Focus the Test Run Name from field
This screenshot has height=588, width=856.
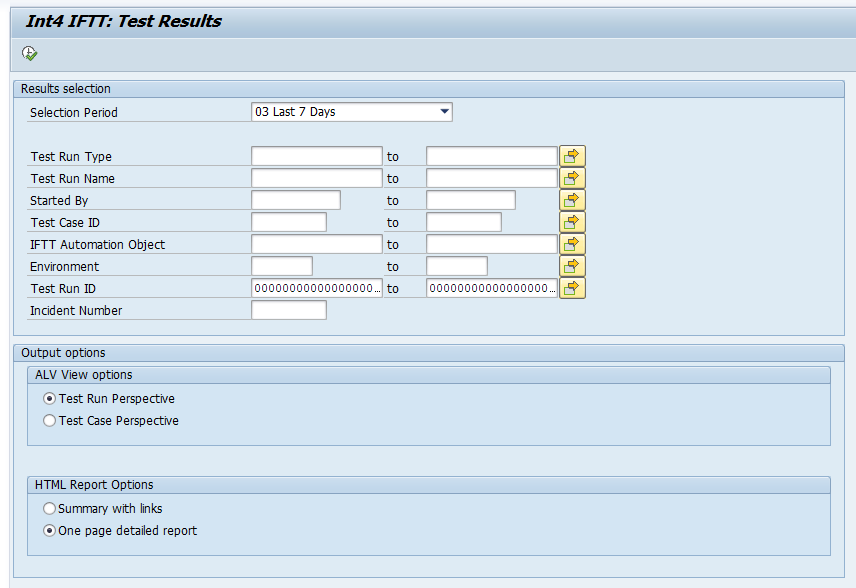pos(316,178)
